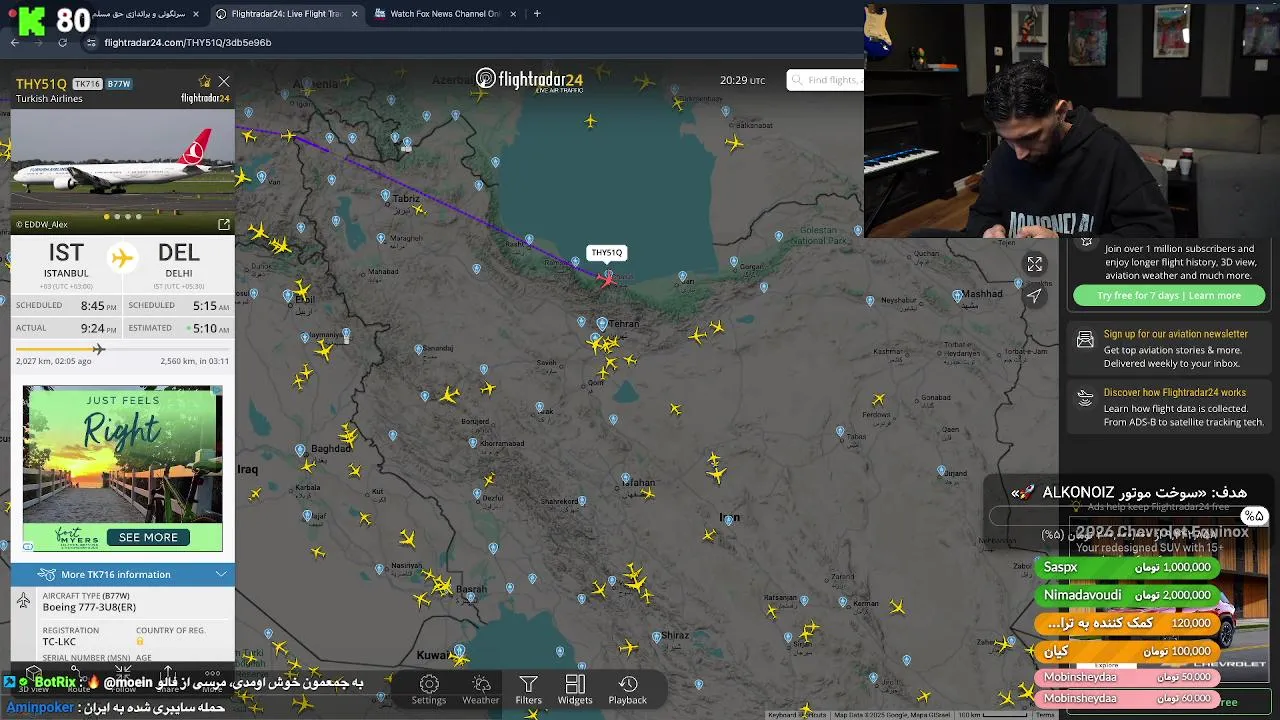Viewport: 1280px width, 720px height.
Task: Click the browser back arrow
Action: (14, 43)
